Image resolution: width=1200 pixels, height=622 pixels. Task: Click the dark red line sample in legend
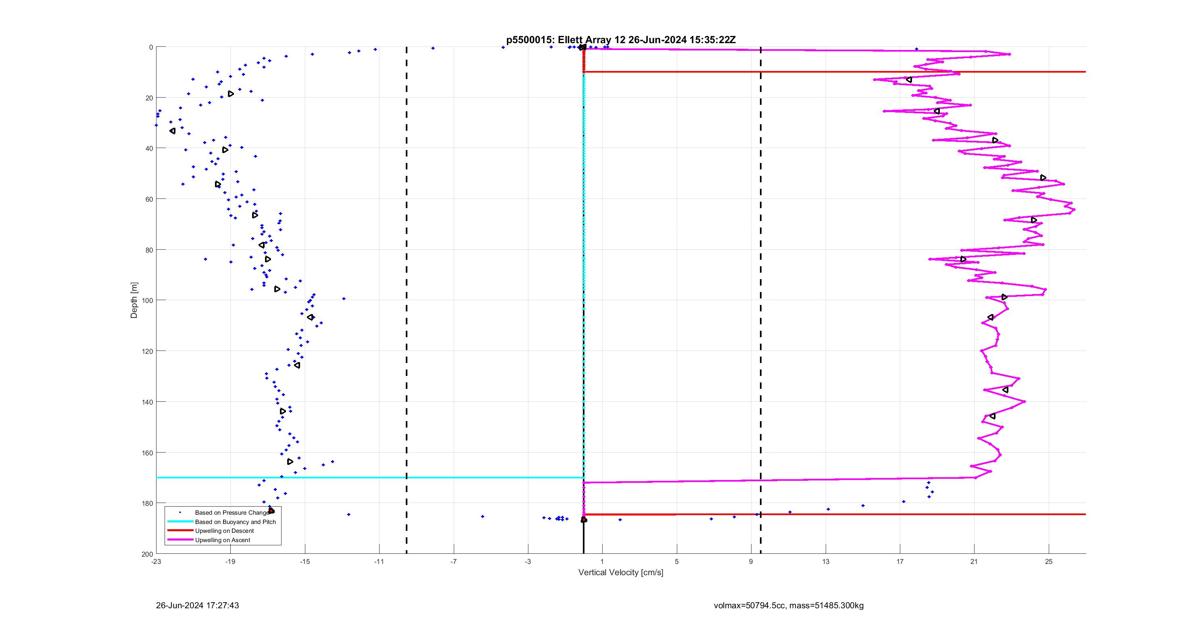180,530
